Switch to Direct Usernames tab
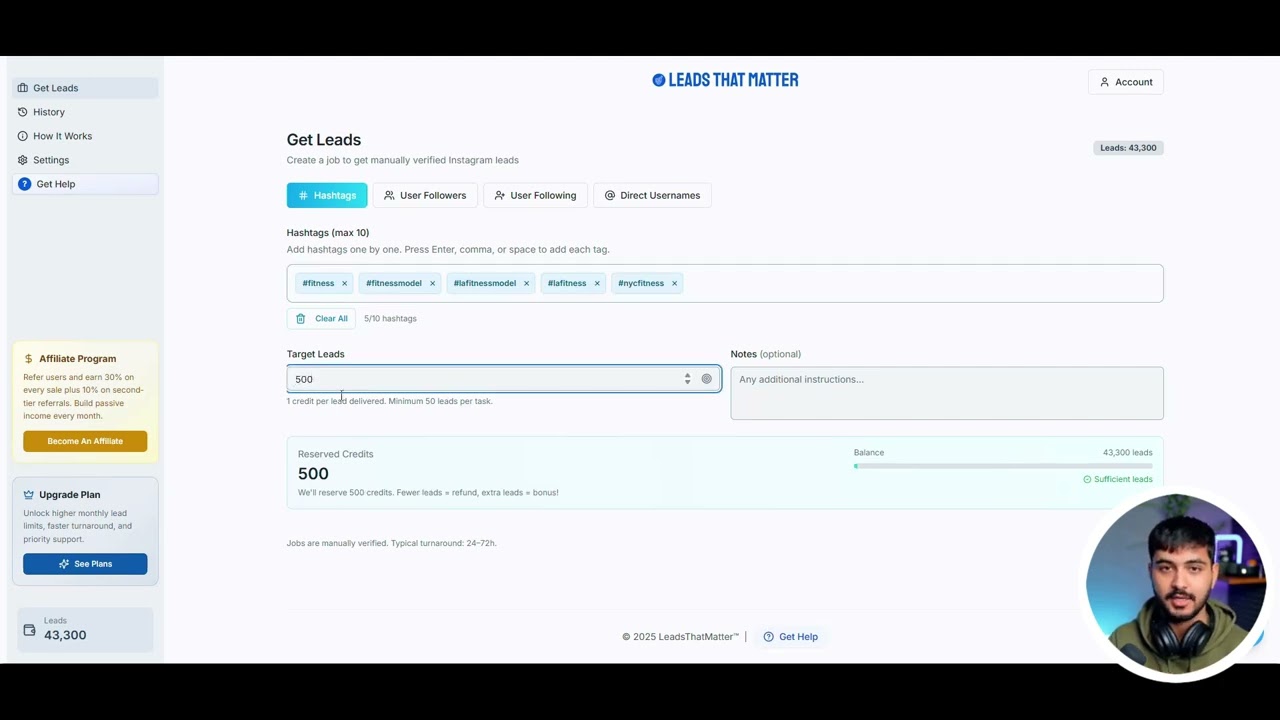The width and height of the screenshot is (1280, 720). pos(652,195)
